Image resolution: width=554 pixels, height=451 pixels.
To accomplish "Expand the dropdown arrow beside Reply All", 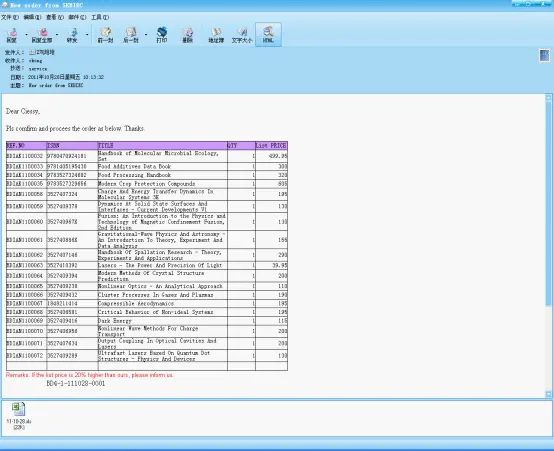I will pyautogui.click(x=57, y=35).
